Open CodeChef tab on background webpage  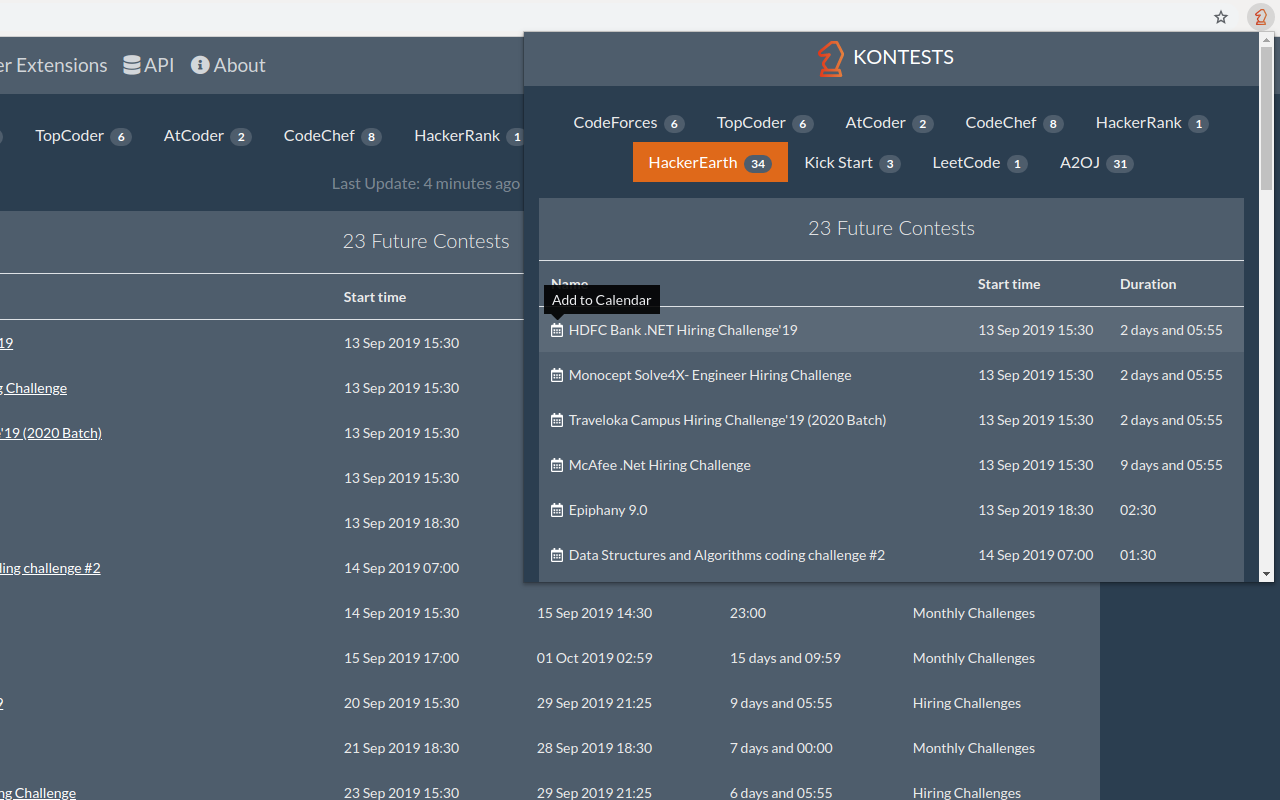(x=332, y=136)
